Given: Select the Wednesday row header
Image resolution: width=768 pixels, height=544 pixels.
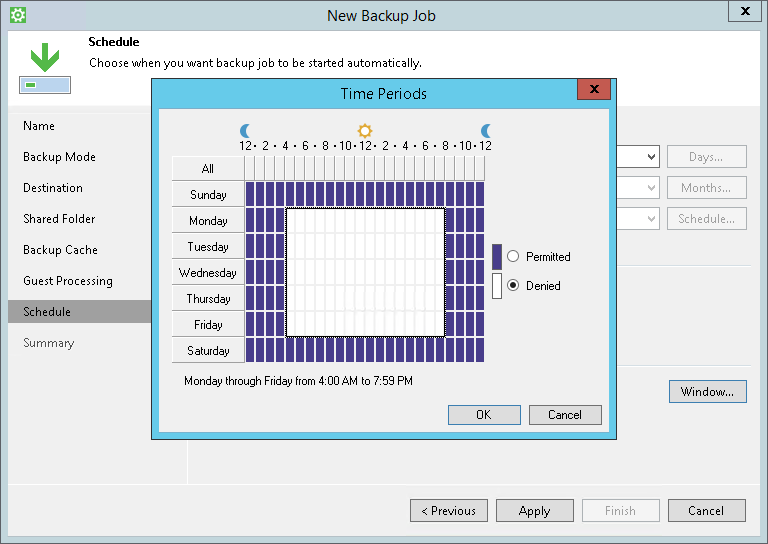Looking at the screenshot, I should click(208, 273).
